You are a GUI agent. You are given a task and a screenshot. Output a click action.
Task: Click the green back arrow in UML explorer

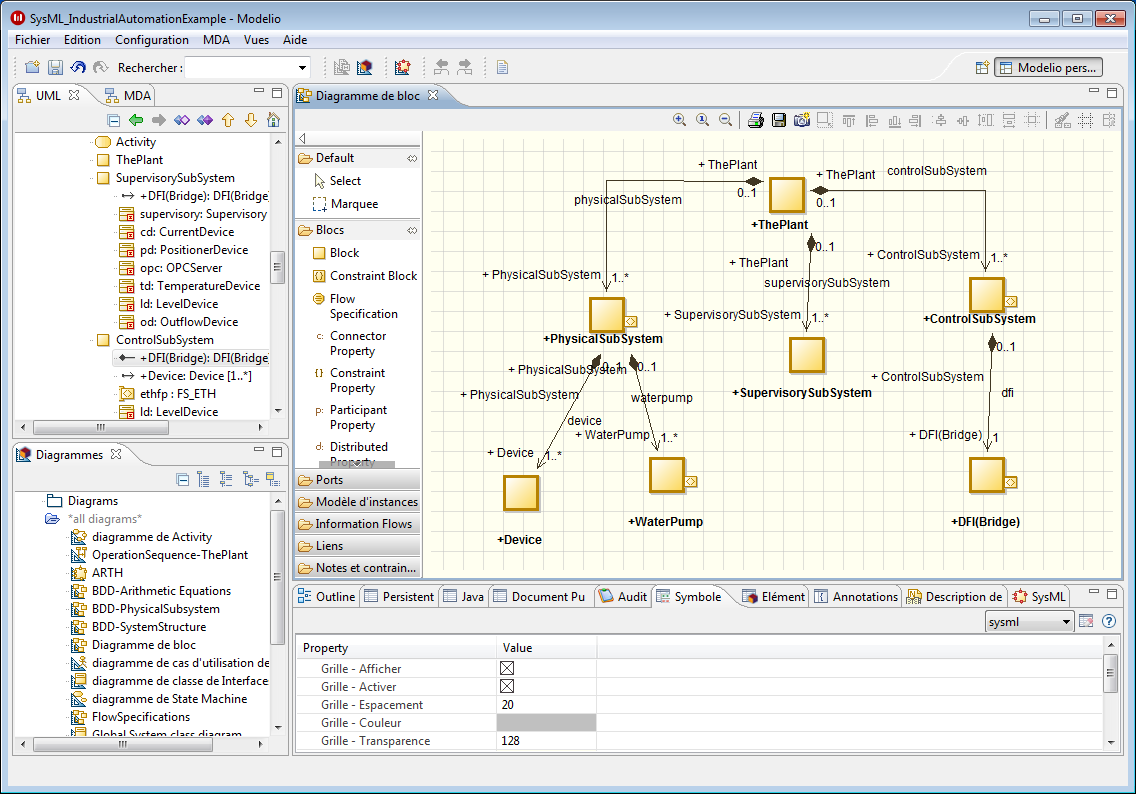pos(135,120)
